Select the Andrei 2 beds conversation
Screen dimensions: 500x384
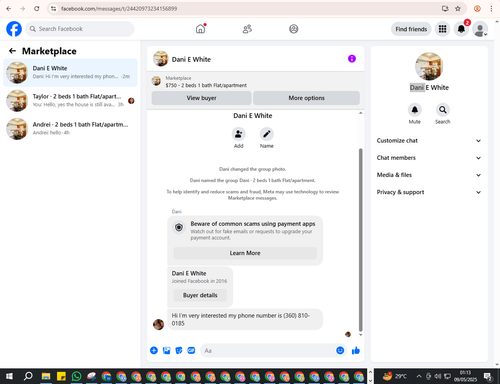(x=70, y=129)
